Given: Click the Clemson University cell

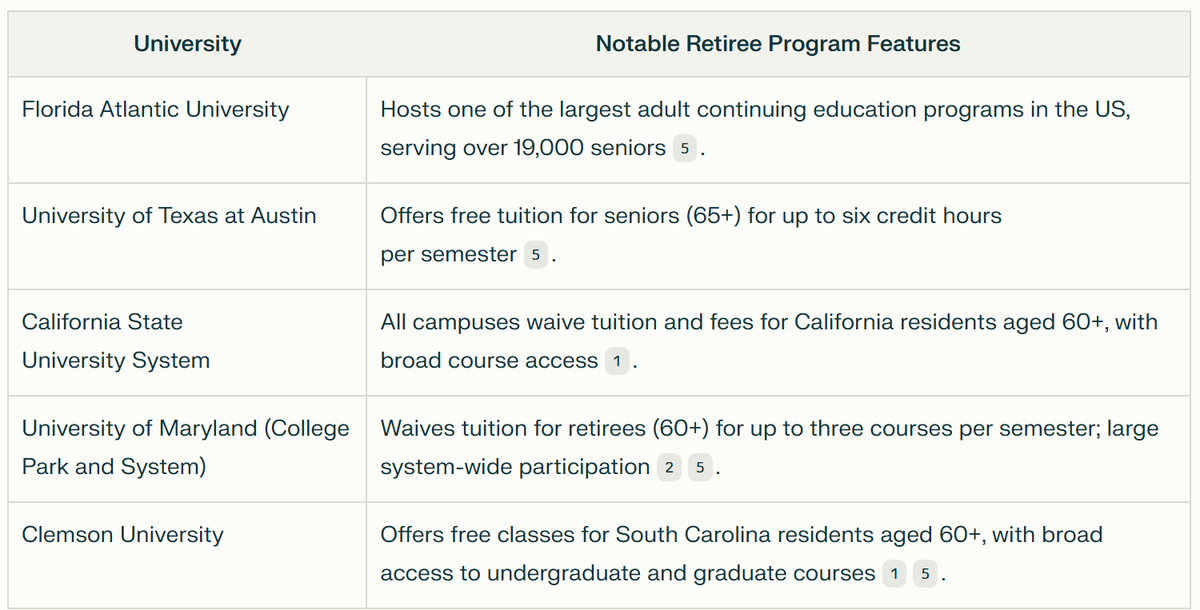Looking at the screenshot, I should (x=123, y=535).
